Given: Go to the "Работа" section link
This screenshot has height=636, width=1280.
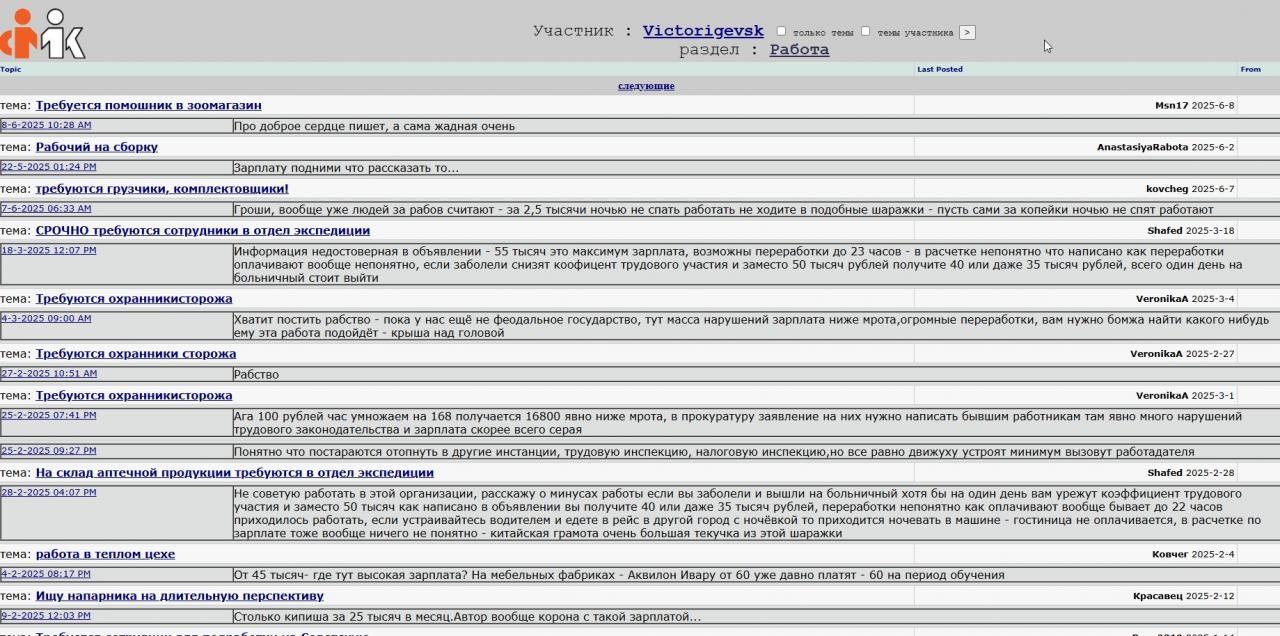Looking at the screenshot, I should pos(799,49).
